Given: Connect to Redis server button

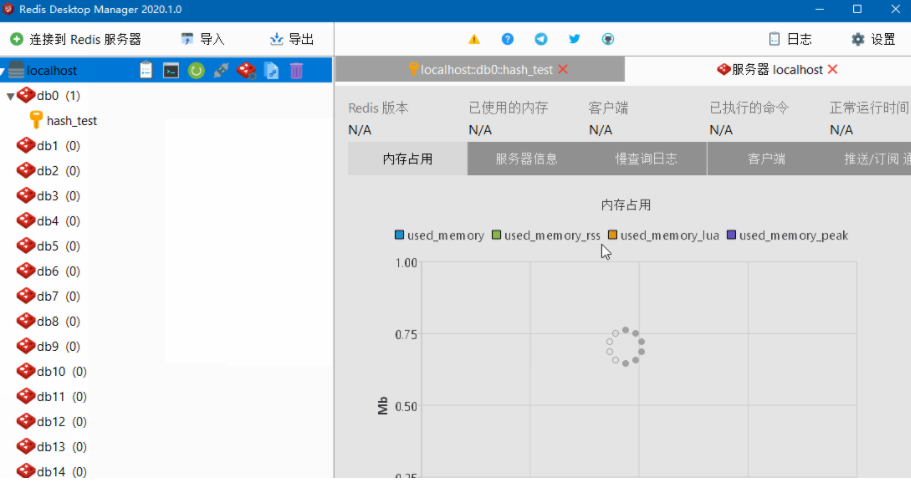Looking at the screenshot, I should coord(76,39).
